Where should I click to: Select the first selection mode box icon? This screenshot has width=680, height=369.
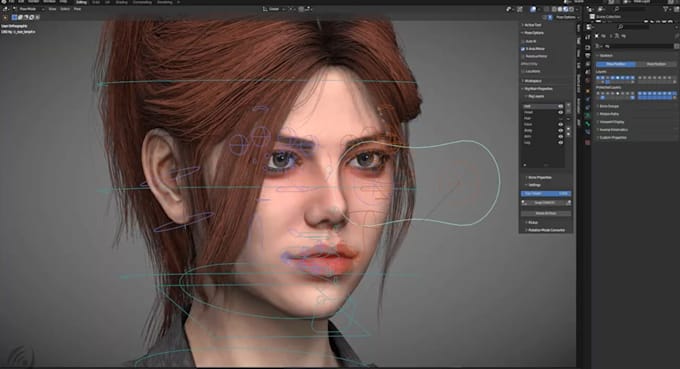point(14,17)
